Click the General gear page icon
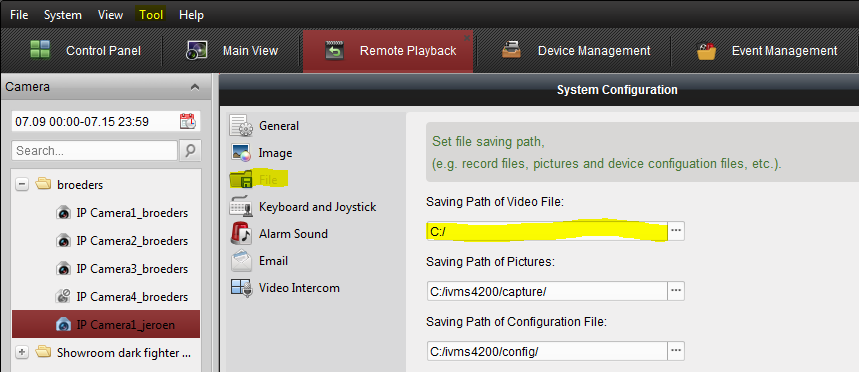This screenshot has height=372, width=859. pyautogui.click(x=242, y=125)
